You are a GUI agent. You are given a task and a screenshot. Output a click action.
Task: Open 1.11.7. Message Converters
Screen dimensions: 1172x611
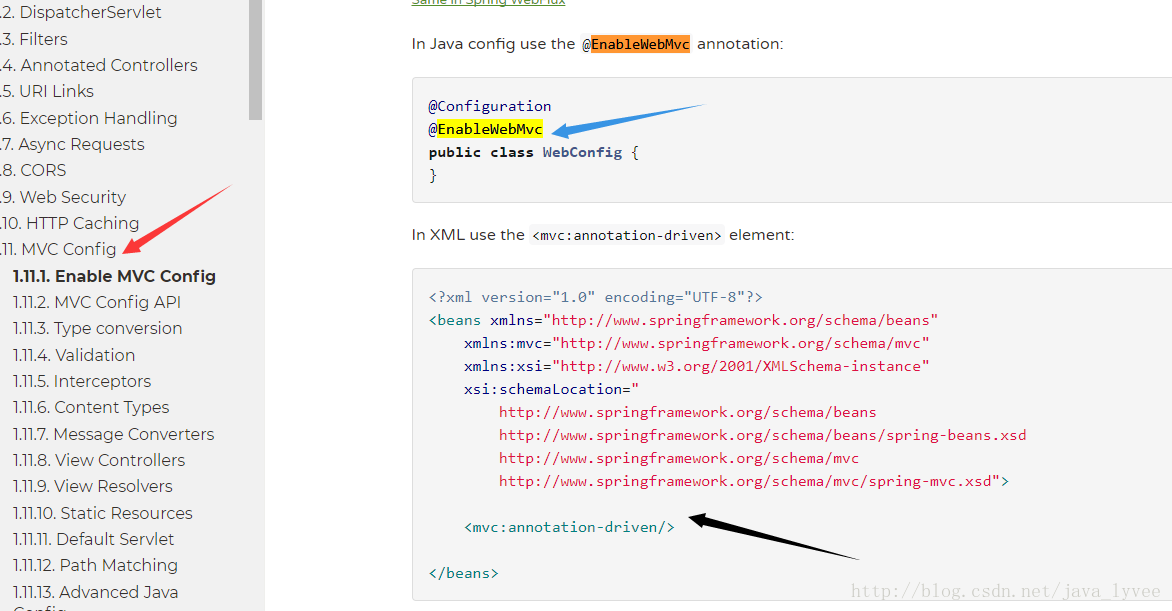pyautogui.click(x=114, y=435)
